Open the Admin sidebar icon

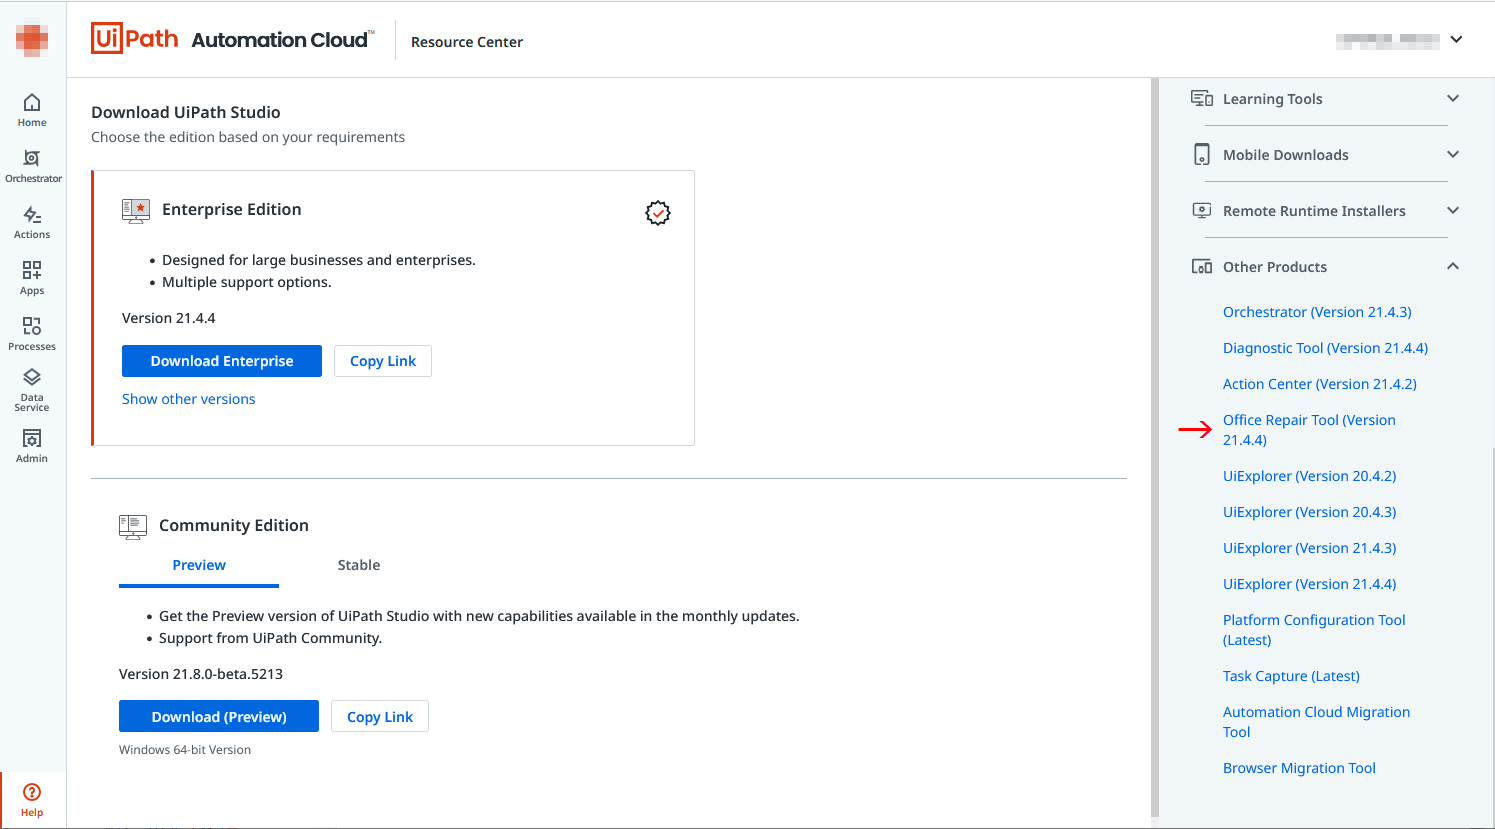(32, 445)
